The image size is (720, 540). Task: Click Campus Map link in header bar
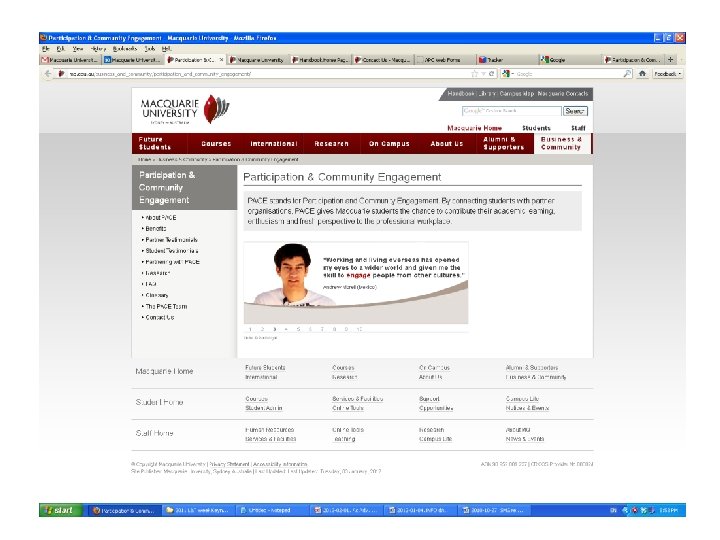coord(517,94)
